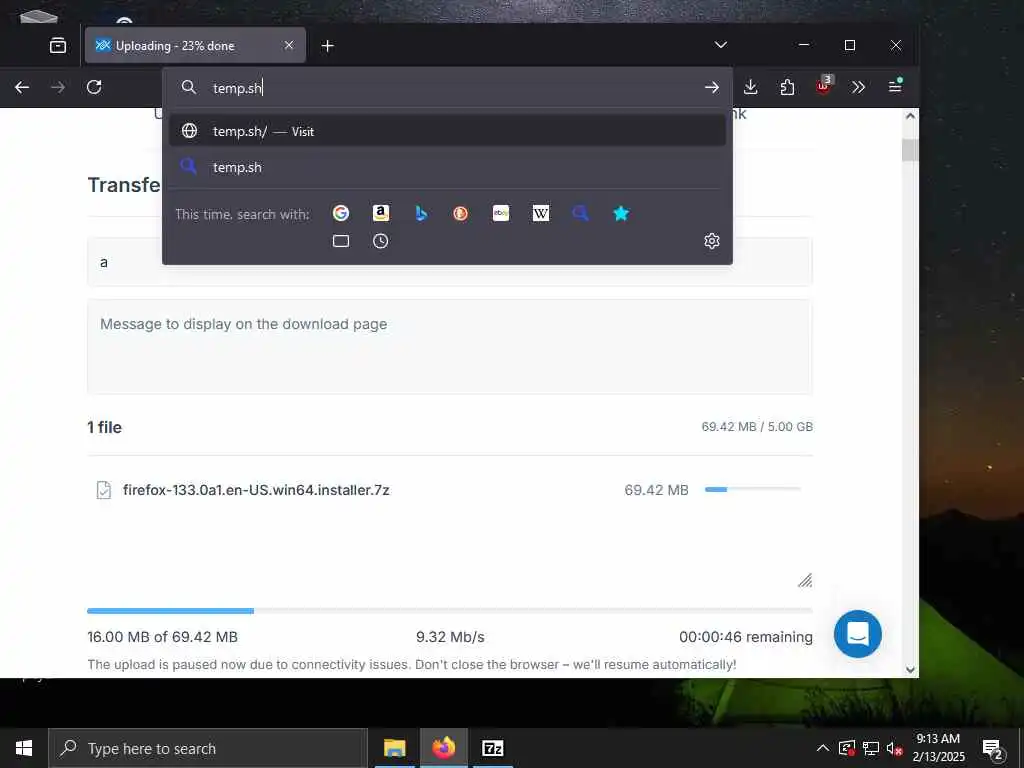Image resolution: width=1024 pixels, height=768 pixels.
Task: Open 7-Zip from the taskbar
Action: pyautogui.click(x=492, y=748)
